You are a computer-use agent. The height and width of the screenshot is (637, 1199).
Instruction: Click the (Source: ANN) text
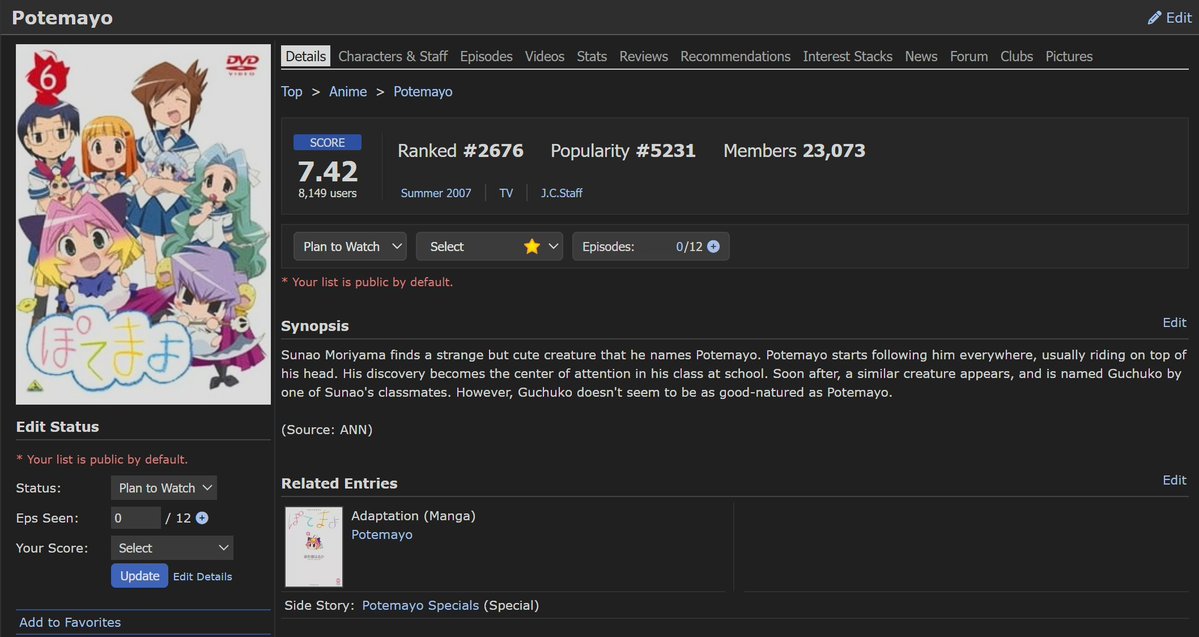click(327, 430)
